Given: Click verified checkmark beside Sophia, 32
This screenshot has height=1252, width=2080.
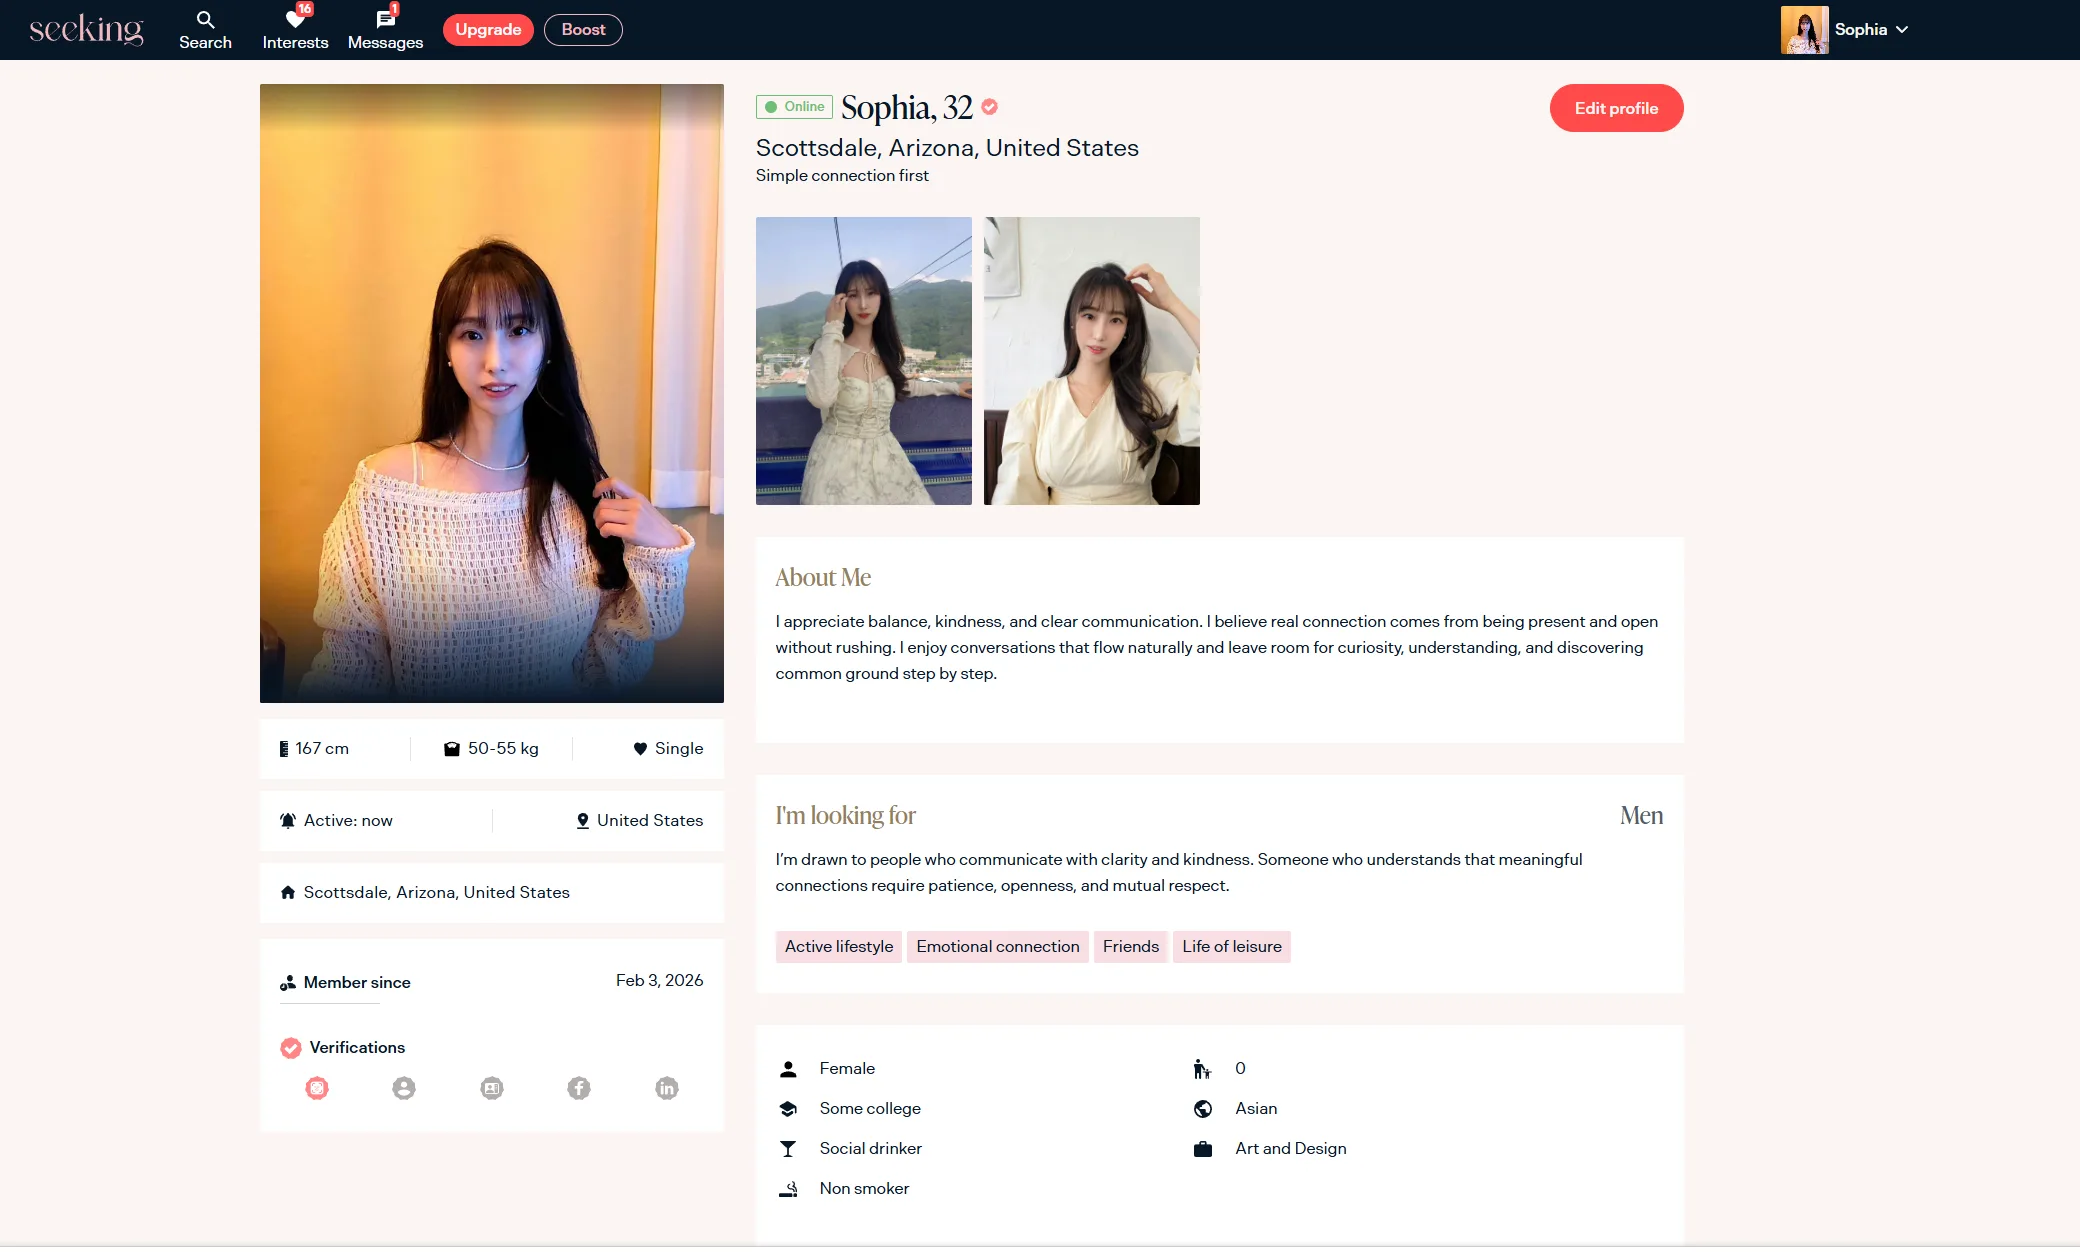Looking at the screenshot, I should [x=989, y=107].
